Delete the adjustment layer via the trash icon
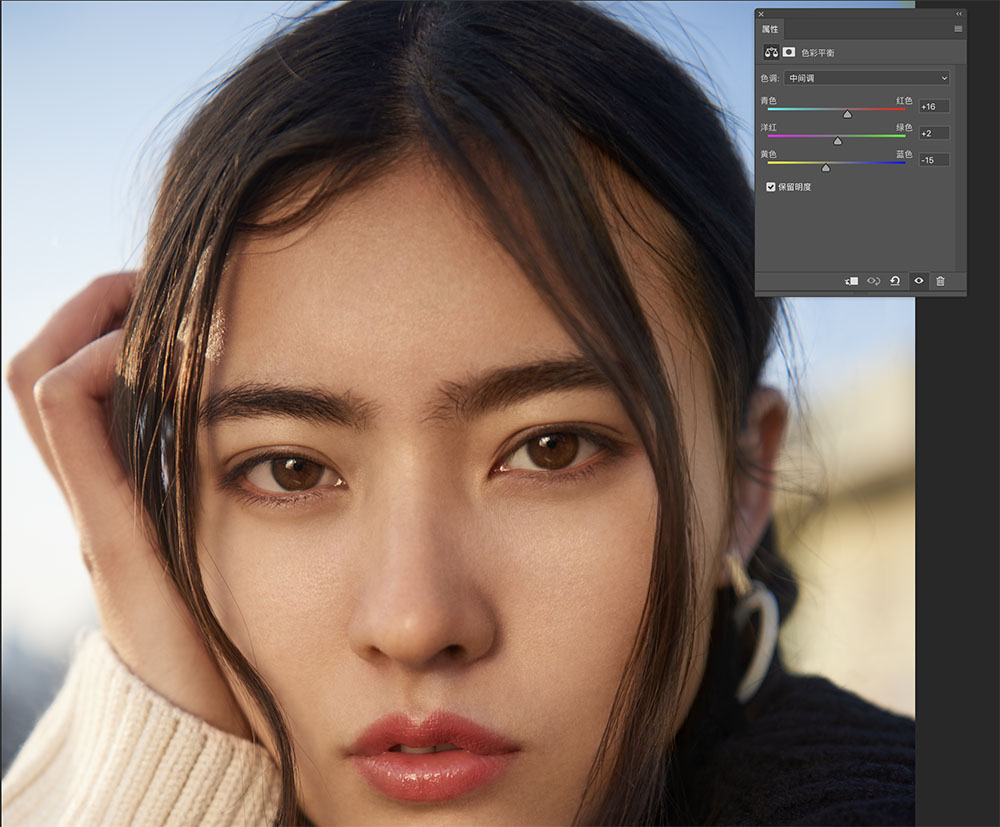Screen dimensions: 1000x827 click(x=940, y=281)
